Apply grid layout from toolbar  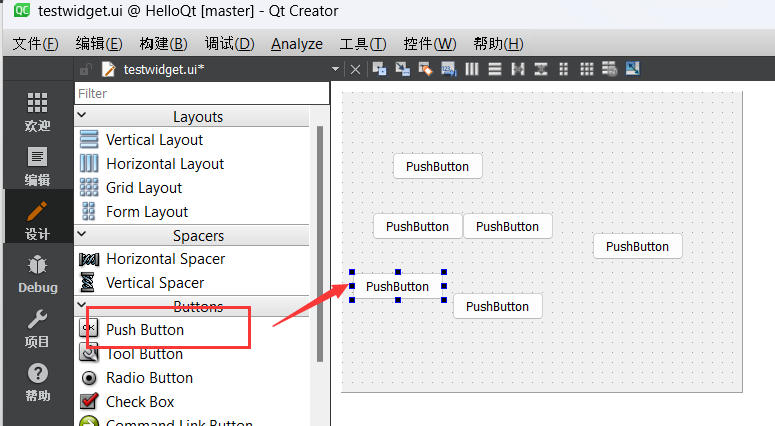tap(587, 69)
